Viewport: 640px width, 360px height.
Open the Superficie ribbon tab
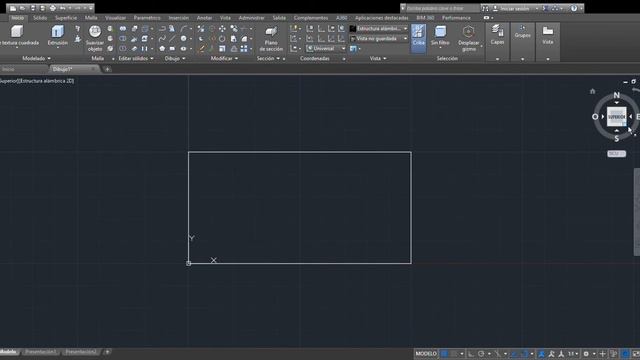66,18
